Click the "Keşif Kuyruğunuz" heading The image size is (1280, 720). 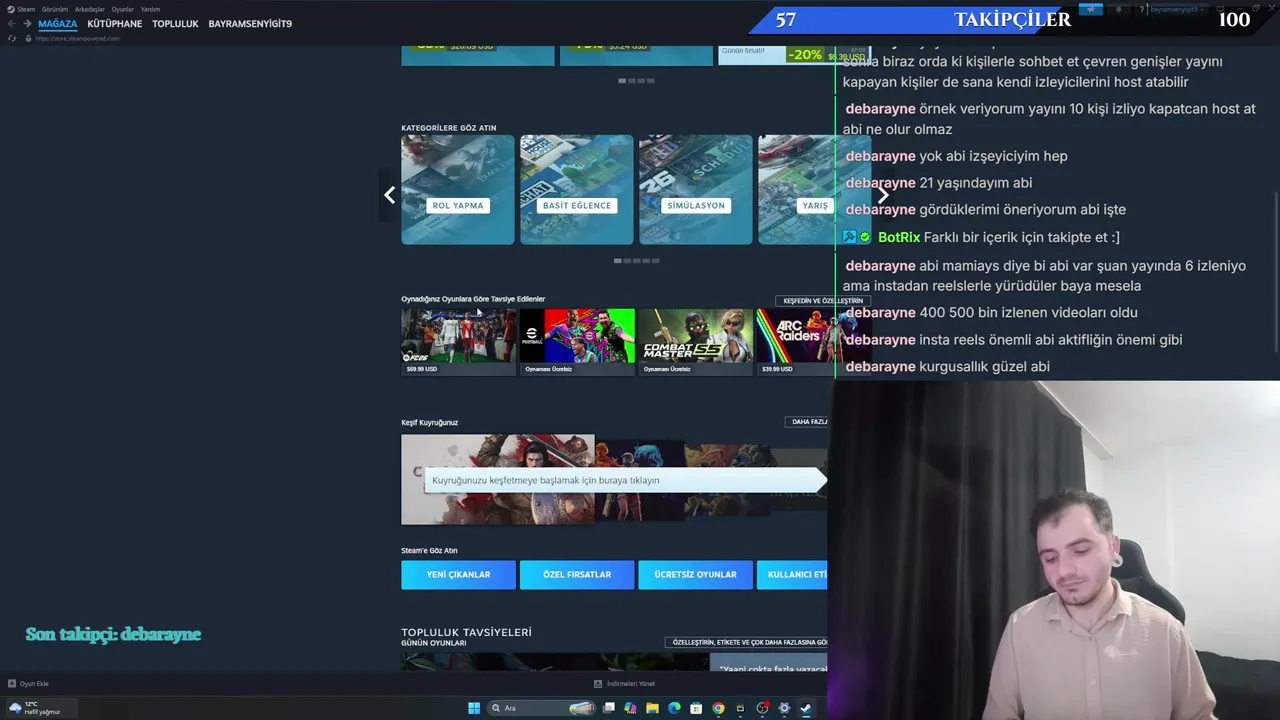coord(430,422)
